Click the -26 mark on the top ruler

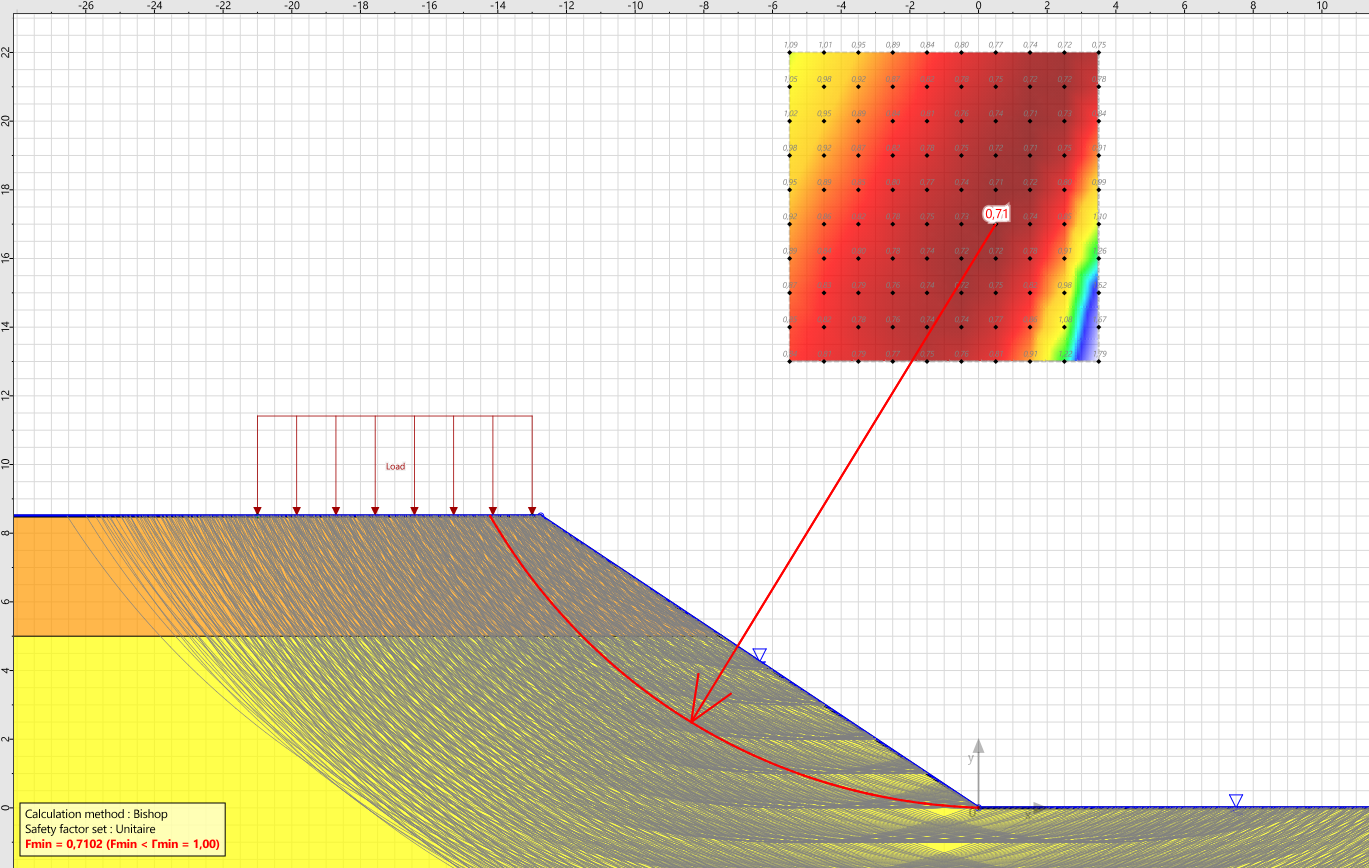click(x=86, y=6)
